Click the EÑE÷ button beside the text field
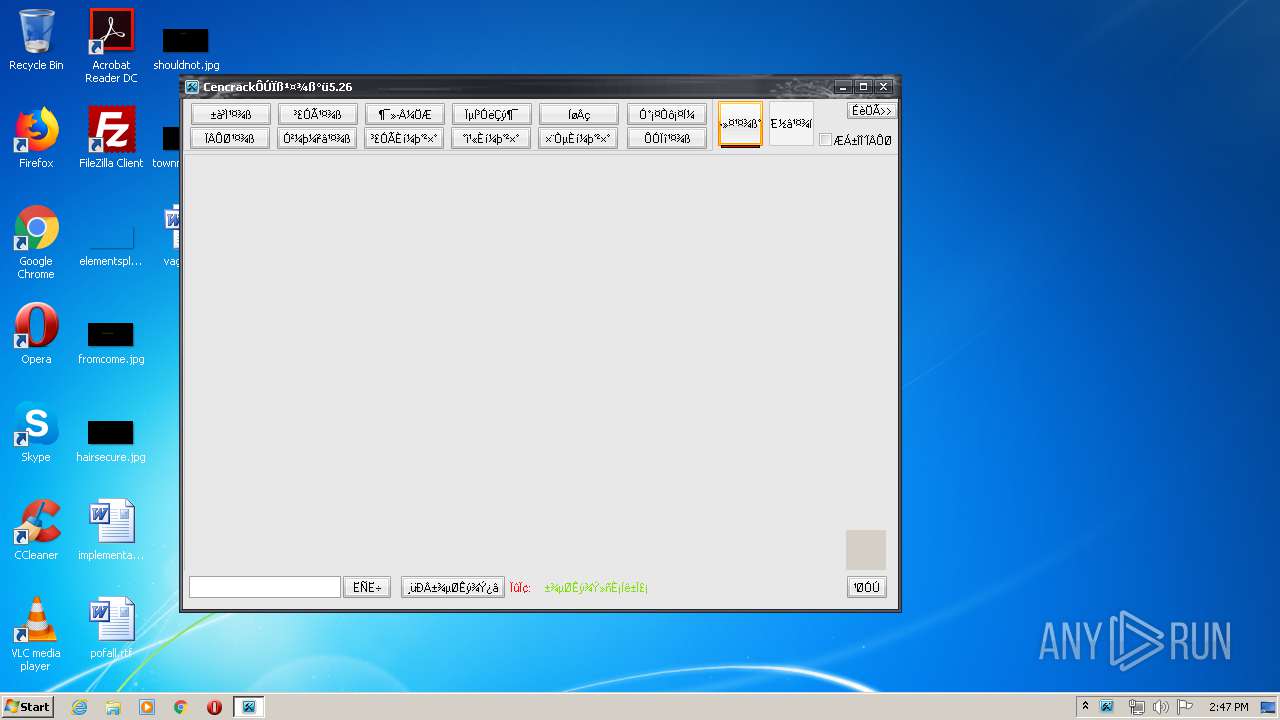The image size is (1280, 720). click(367, 587)
